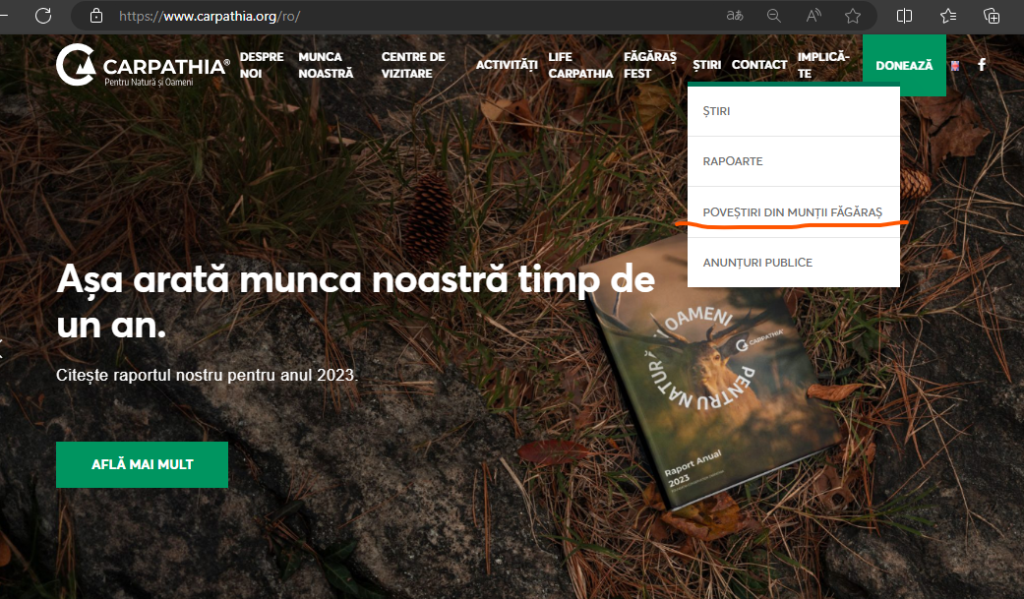Open the translate page icon
This screenshot has width=1024, height=599.
click(x=735, y=16)
